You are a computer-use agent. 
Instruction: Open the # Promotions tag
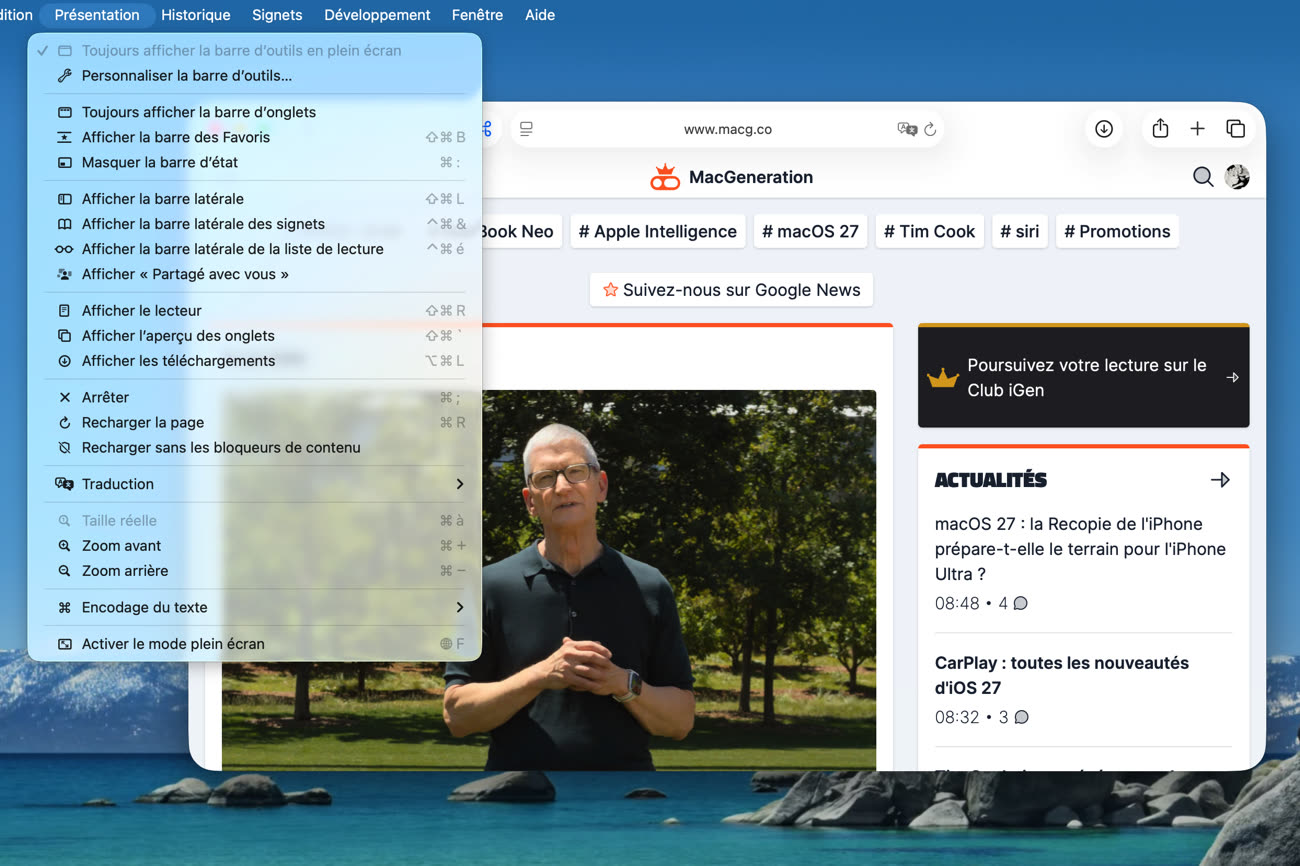(x=1117, y=231)
